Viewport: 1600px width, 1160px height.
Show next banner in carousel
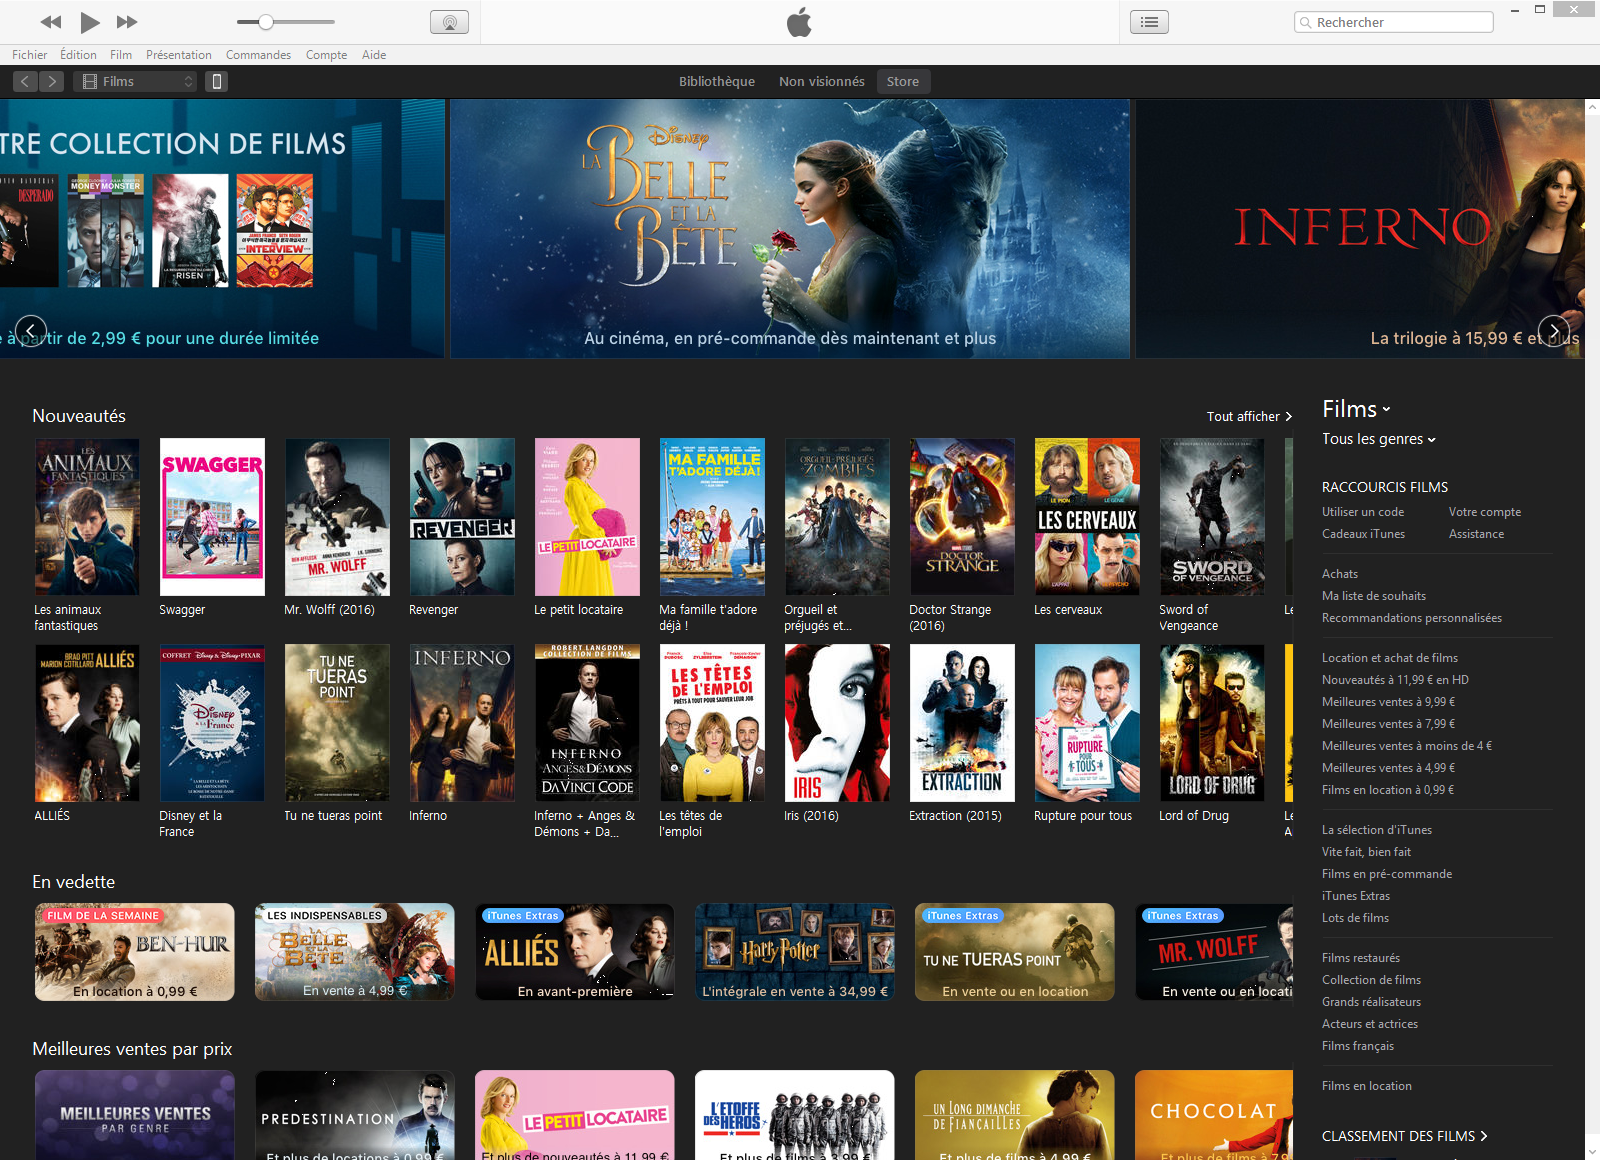click(1553, 330)
